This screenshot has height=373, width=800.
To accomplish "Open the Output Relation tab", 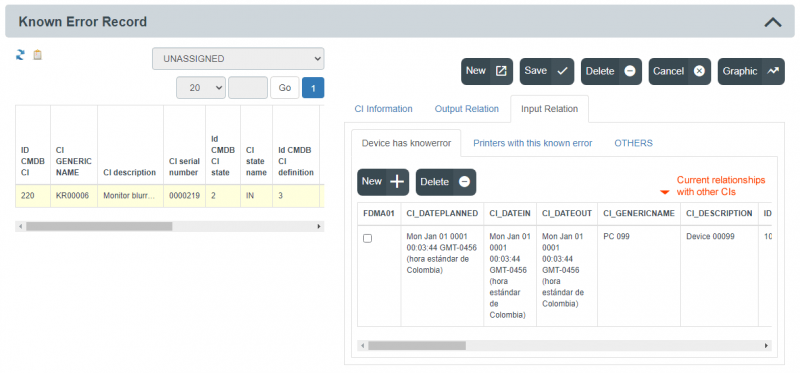I will coord(466,109).
